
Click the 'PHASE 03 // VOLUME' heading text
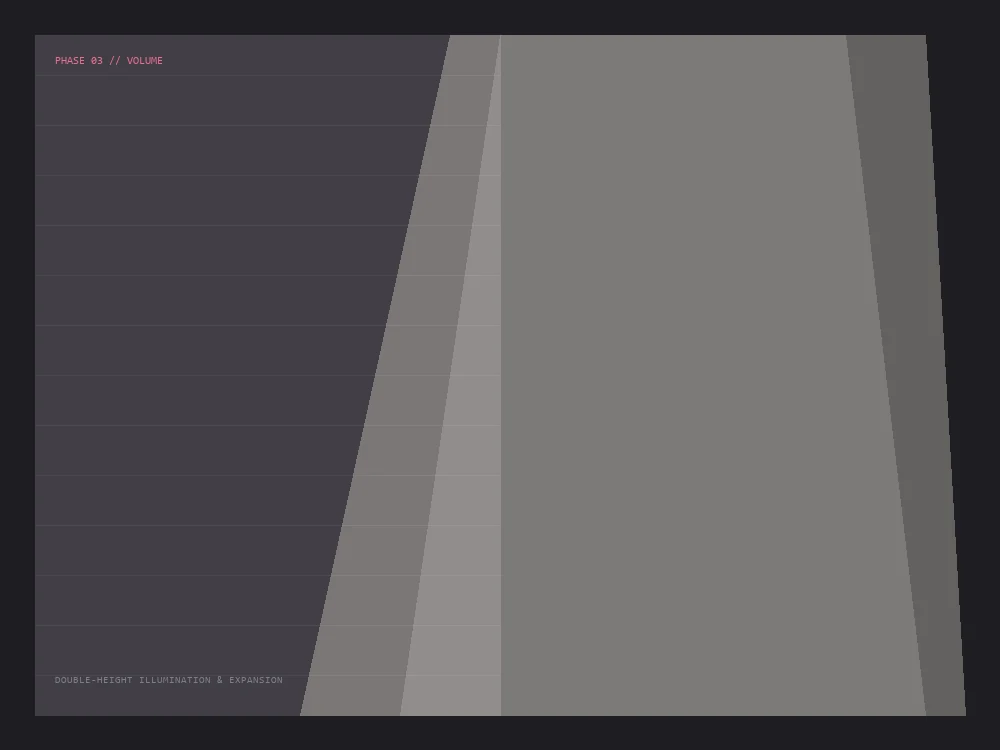pos(109,61)
